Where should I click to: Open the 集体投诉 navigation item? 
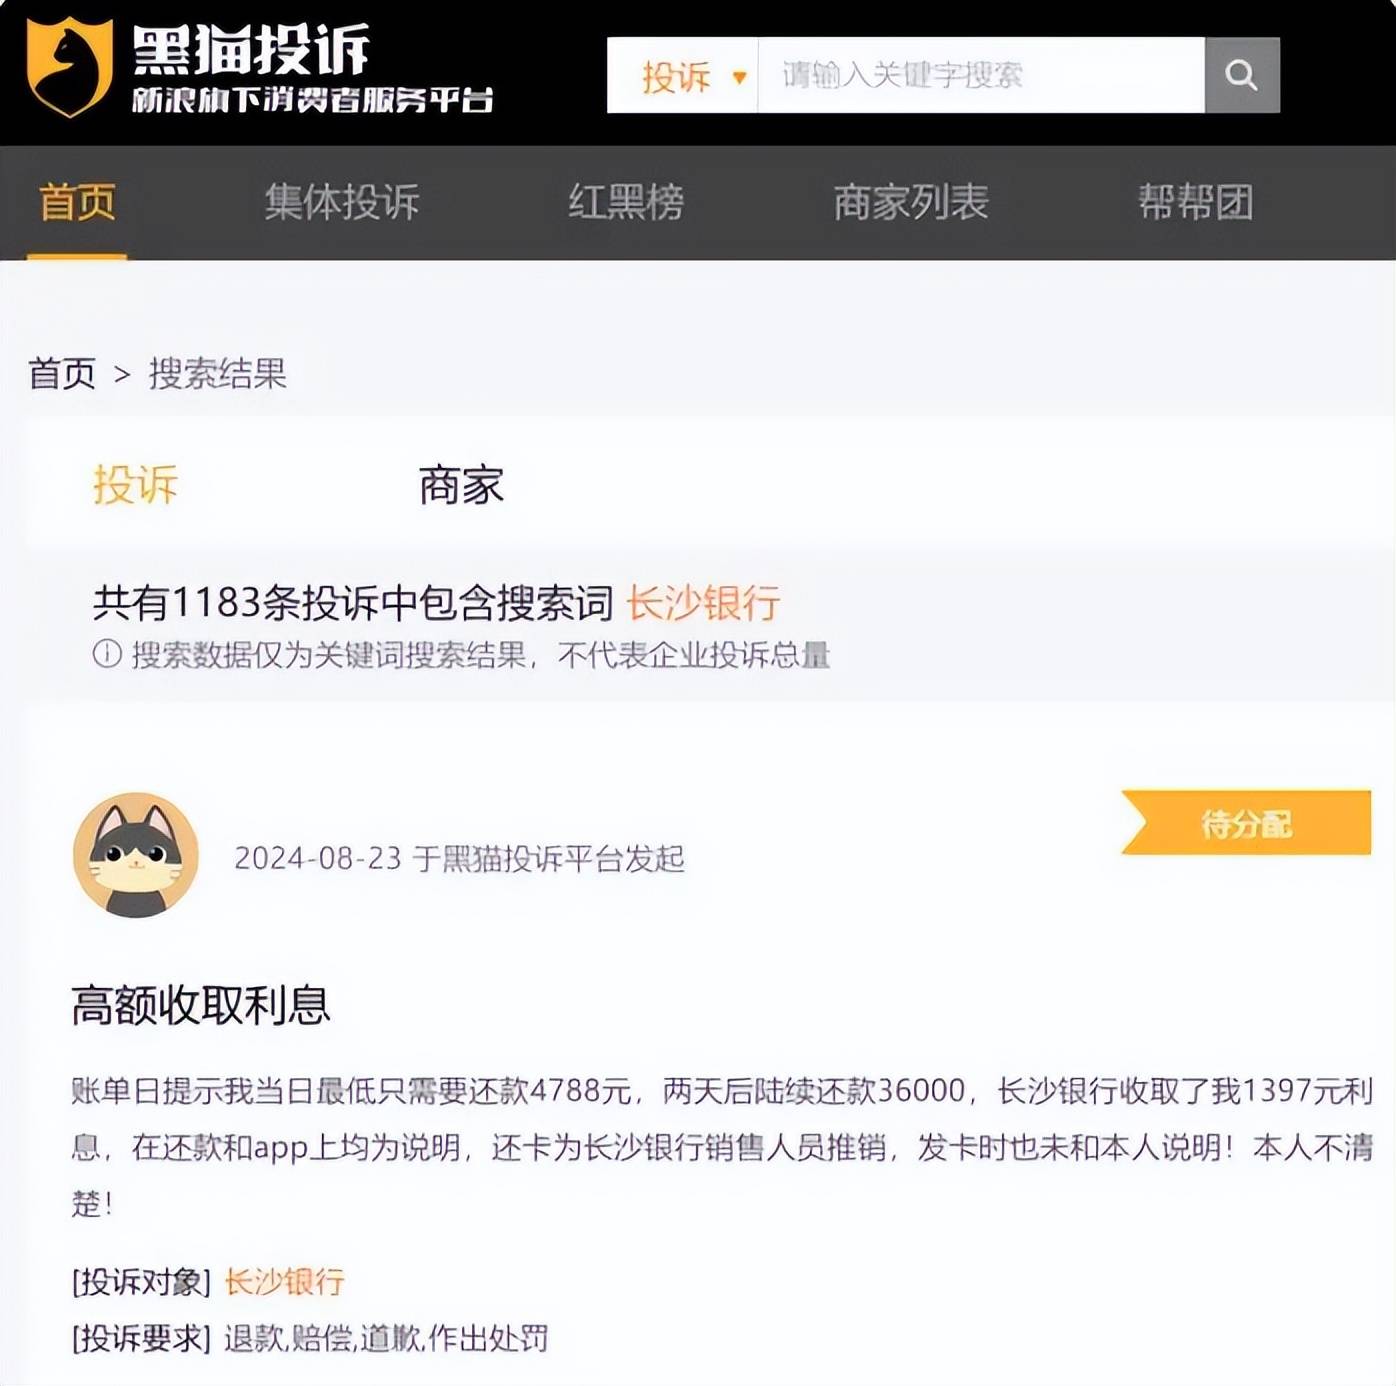342,202
